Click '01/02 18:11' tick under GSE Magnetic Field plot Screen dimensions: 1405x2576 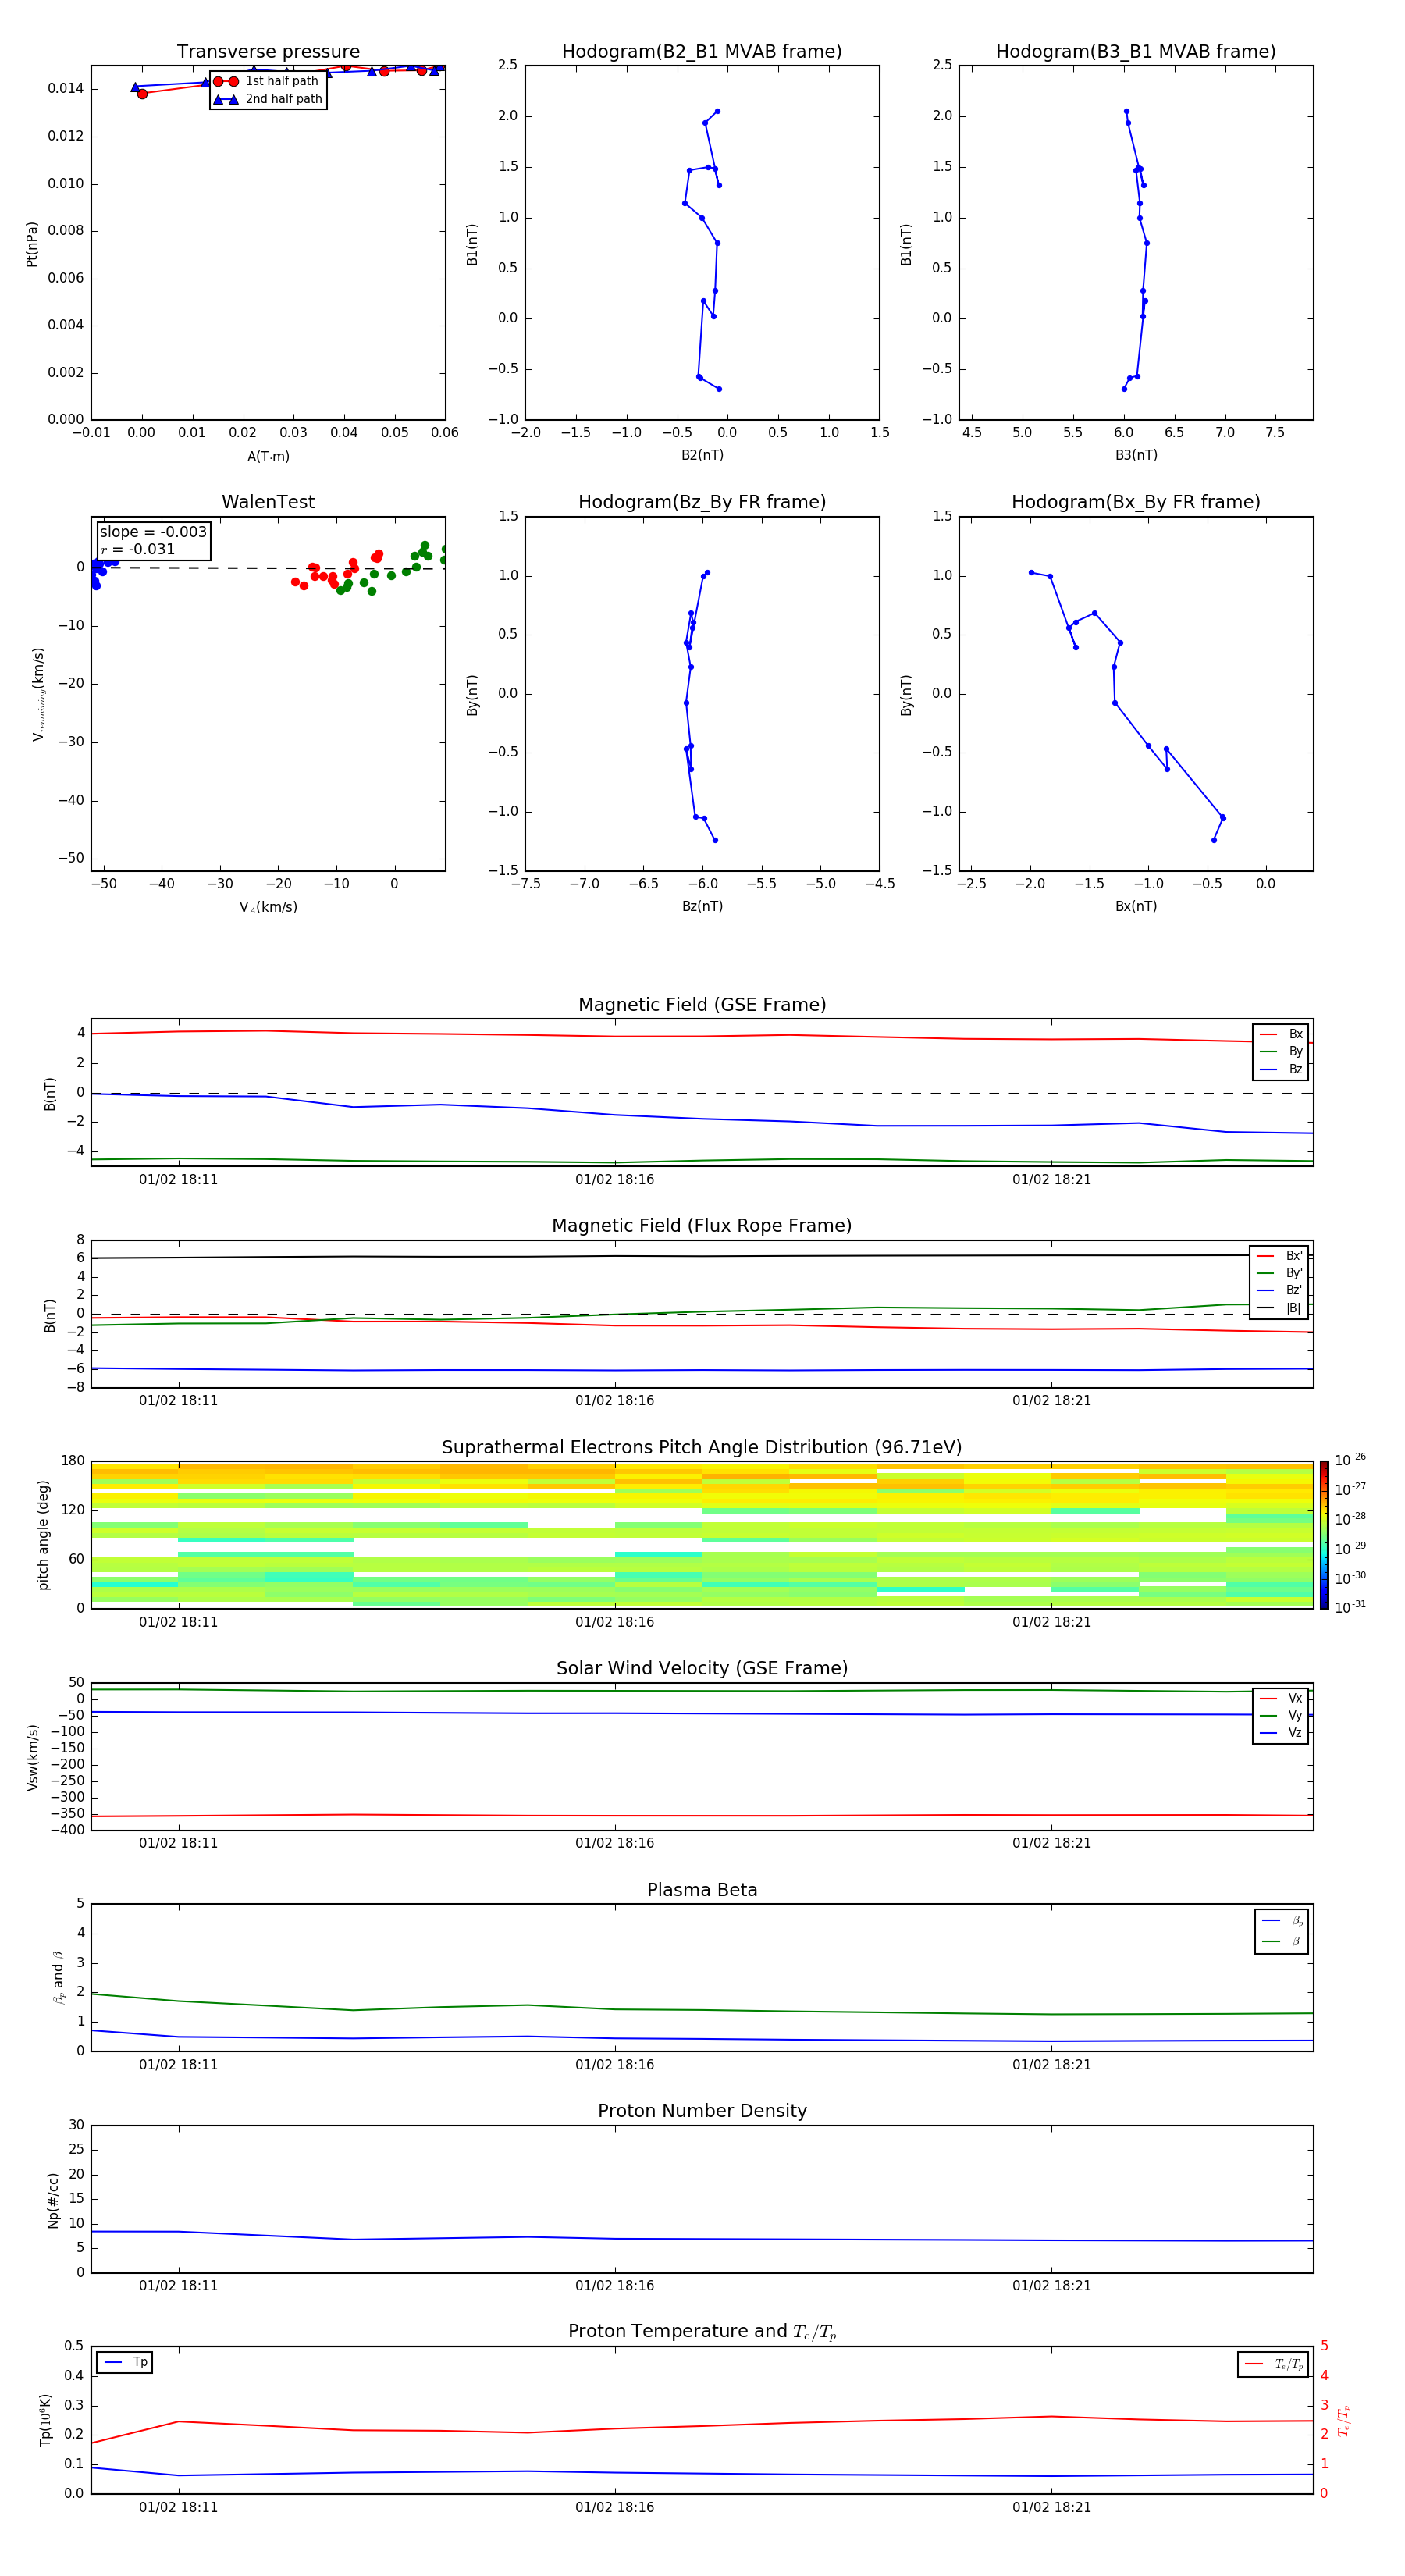[178, 1180]
